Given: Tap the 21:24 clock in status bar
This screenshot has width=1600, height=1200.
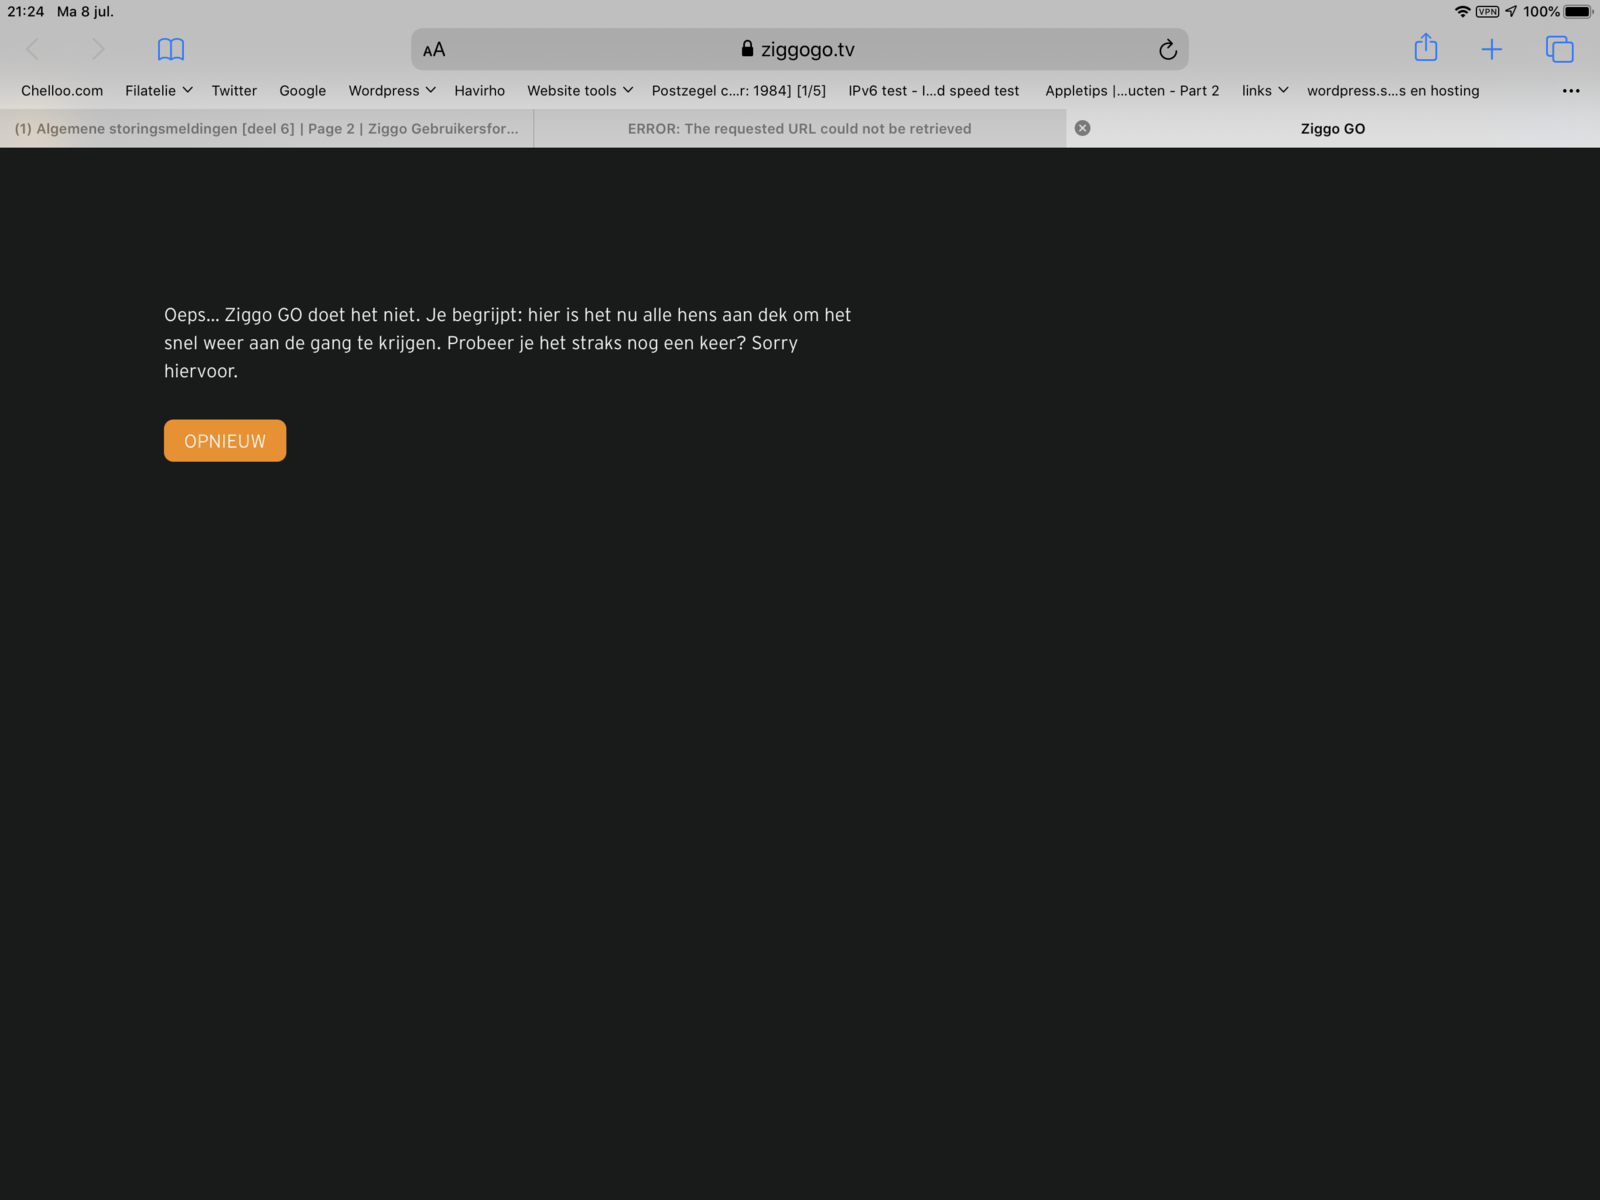Looking at the screenshot, I should click(x=26, y=12).
